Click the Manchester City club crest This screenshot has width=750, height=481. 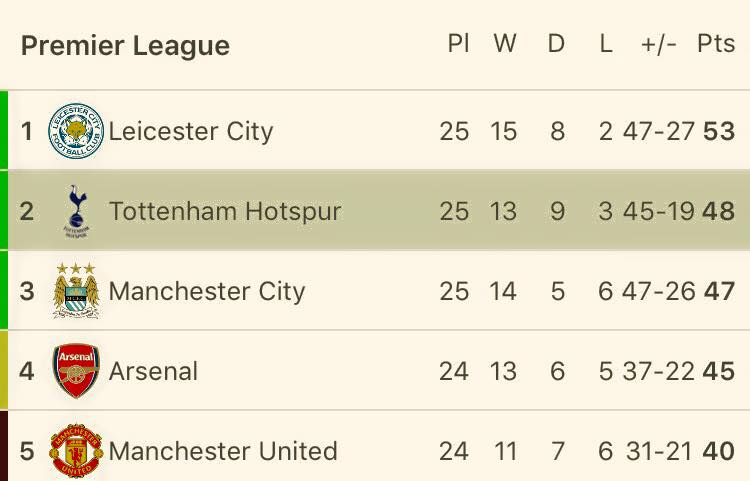(x=76, y=291)
